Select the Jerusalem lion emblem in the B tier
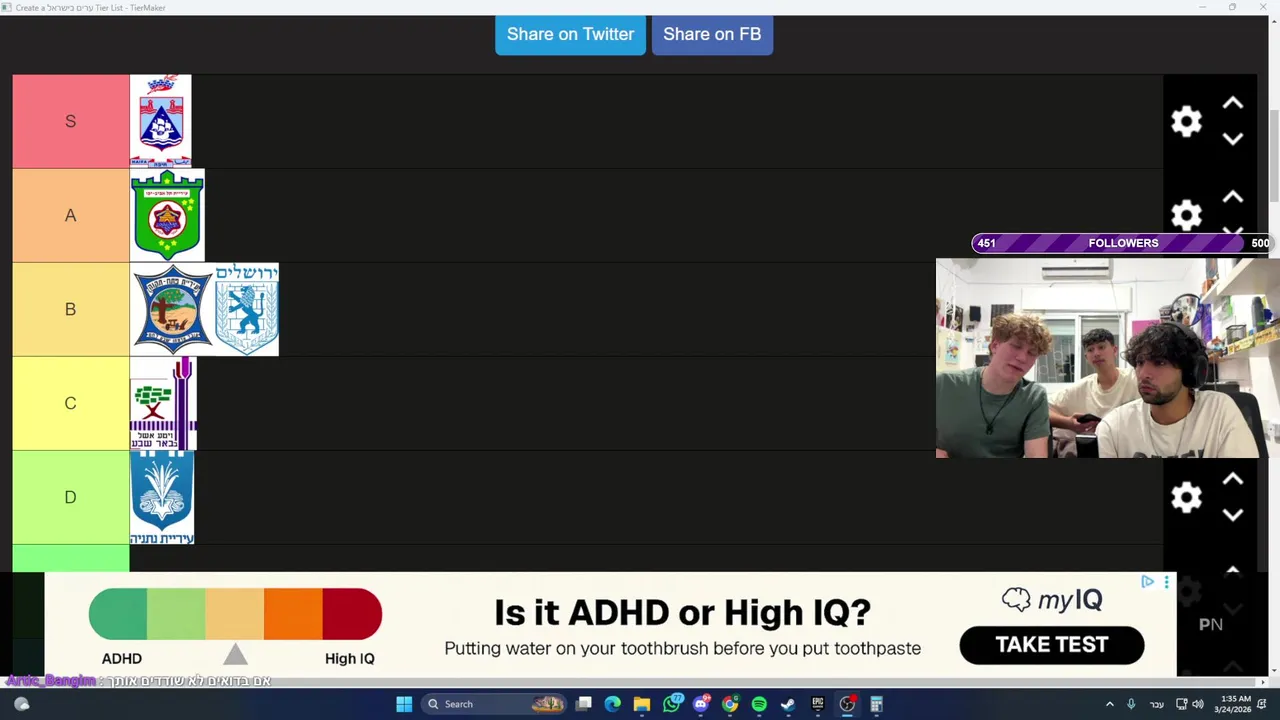Viewport: 1280px width, 720px height. point(246,309)
